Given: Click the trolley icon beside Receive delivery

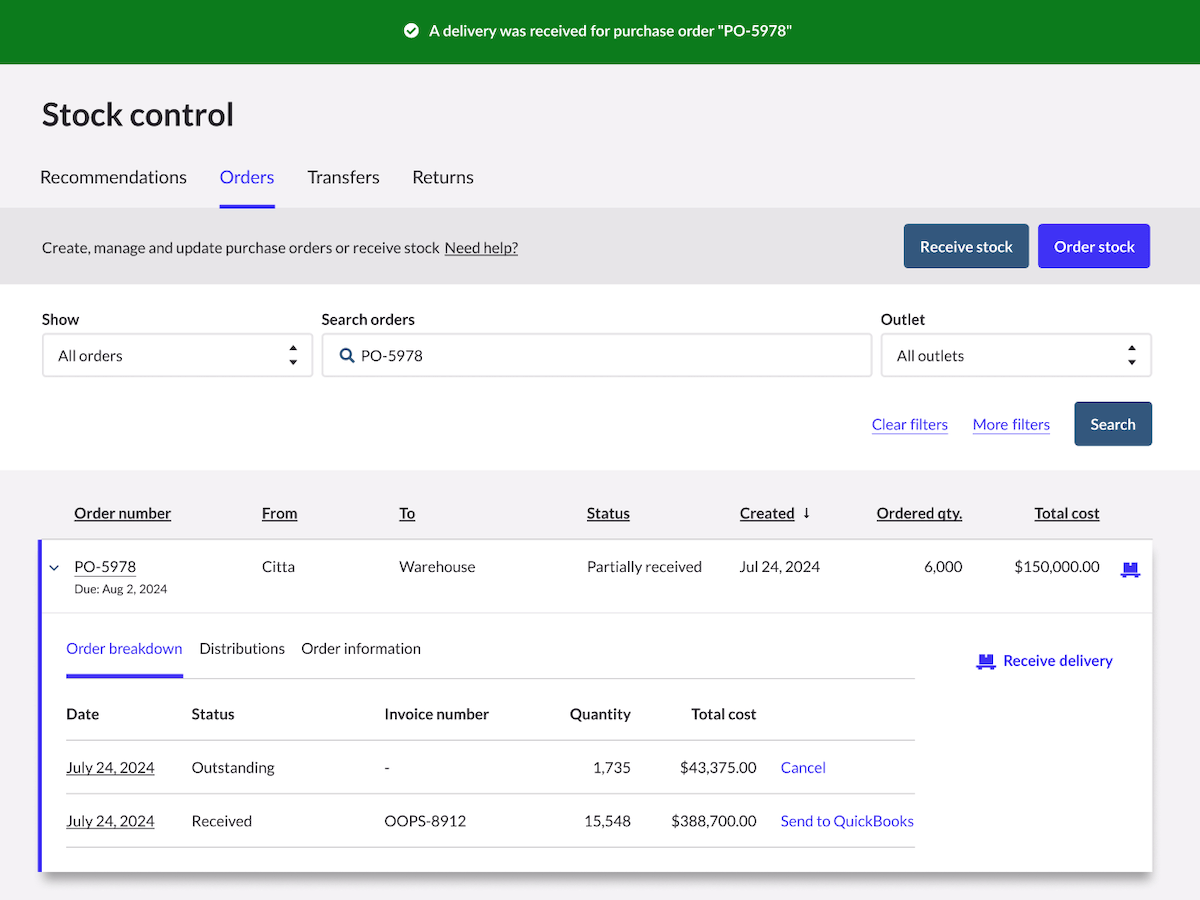Looking at the screenshot, I should [x=986, y=661].
